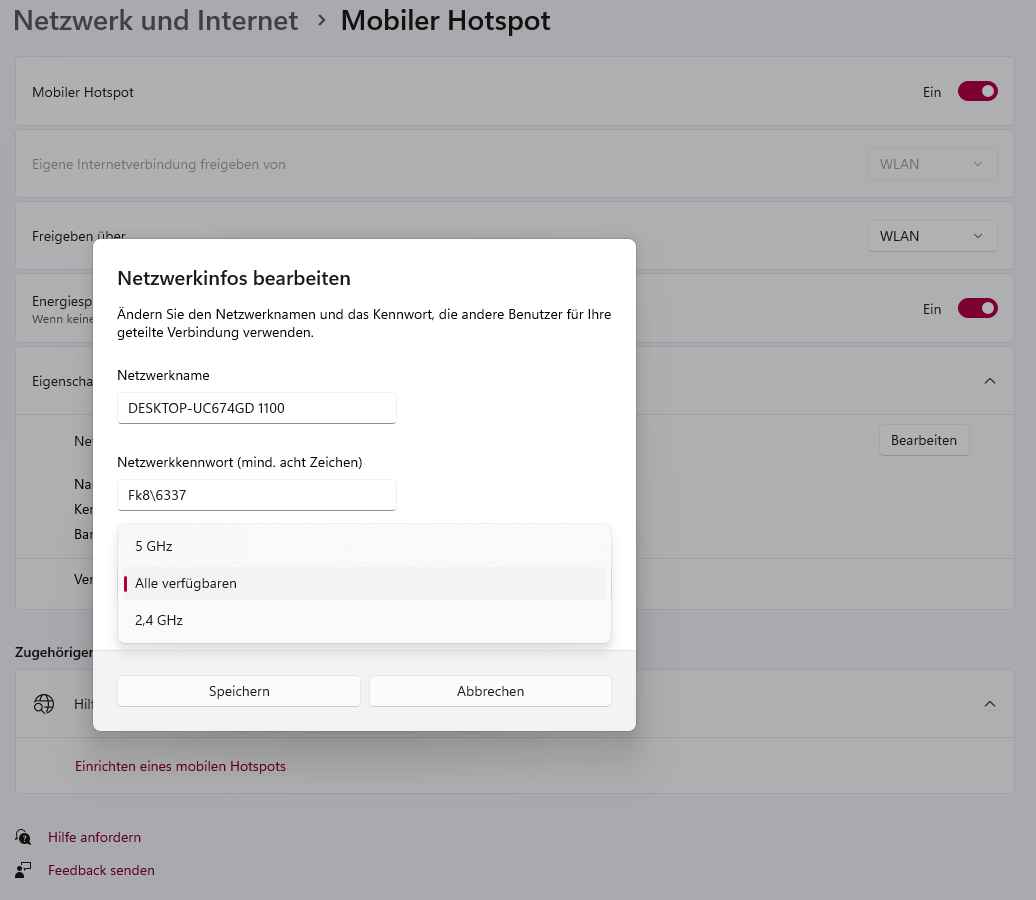Click the Bearbeiten button

tap(923, 440)
